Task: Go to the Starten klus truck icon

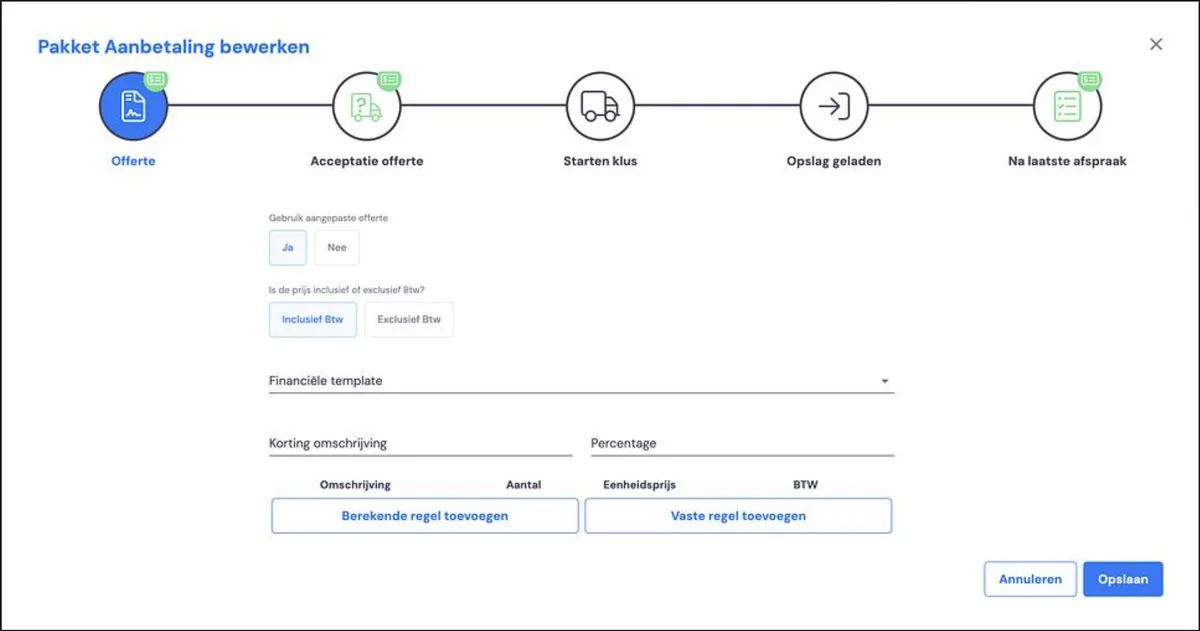Action: click(600, 106)
